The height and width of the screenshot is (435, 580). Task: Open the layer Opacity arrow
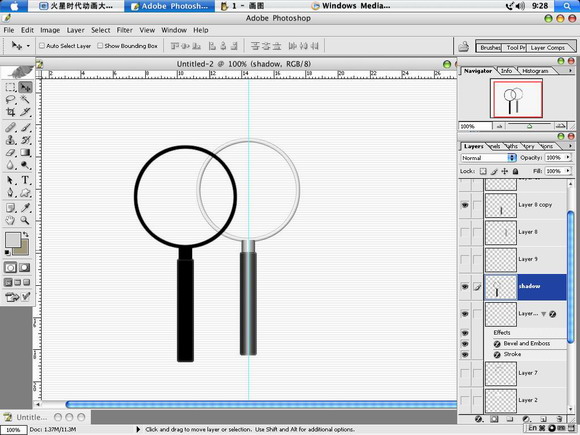tap(568, 158)
